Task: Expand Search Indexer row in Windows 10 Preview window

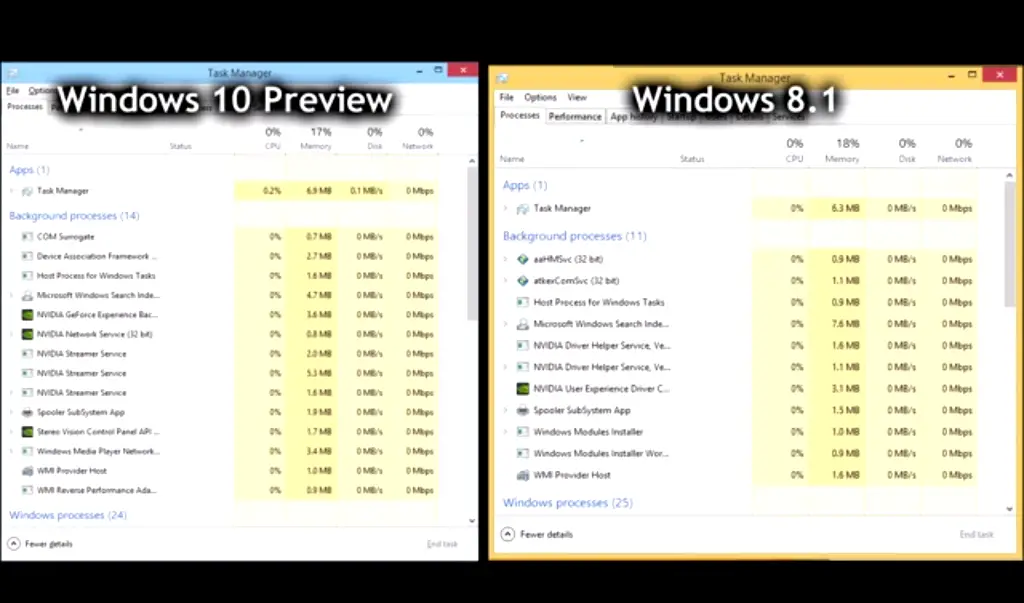Action: tap(11, 295)
